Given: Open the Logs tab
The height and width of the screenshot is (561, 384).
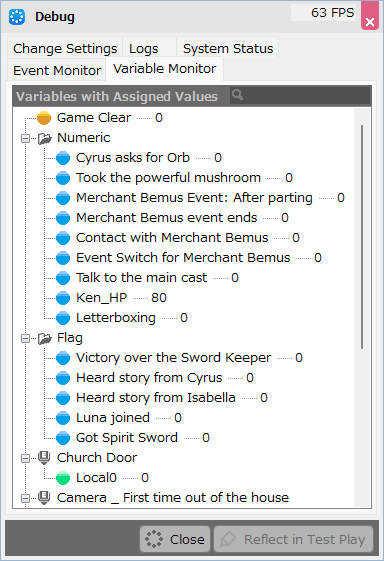Looking at the screenshot, I should (x=144, y=48).
